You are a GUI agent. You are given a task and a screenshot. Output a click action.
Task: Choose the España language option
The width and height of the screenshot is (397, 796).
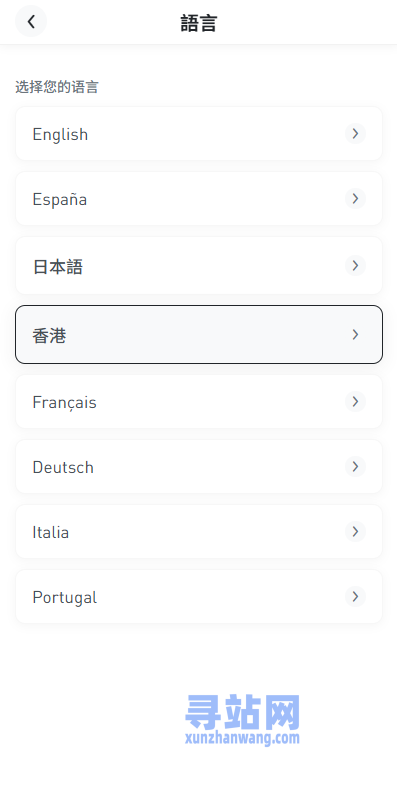coord(199,198)
